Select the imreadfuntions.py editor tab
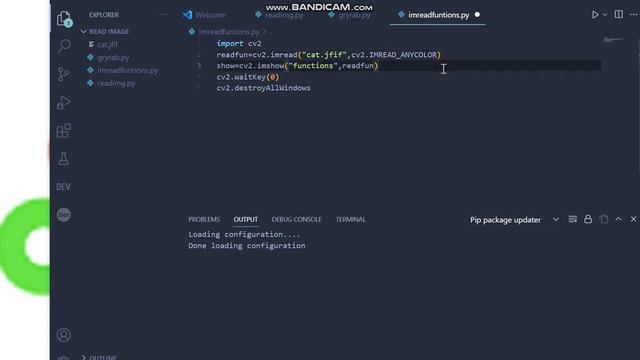The height and width of the screenshot is (360, 640). coord(438,15)
